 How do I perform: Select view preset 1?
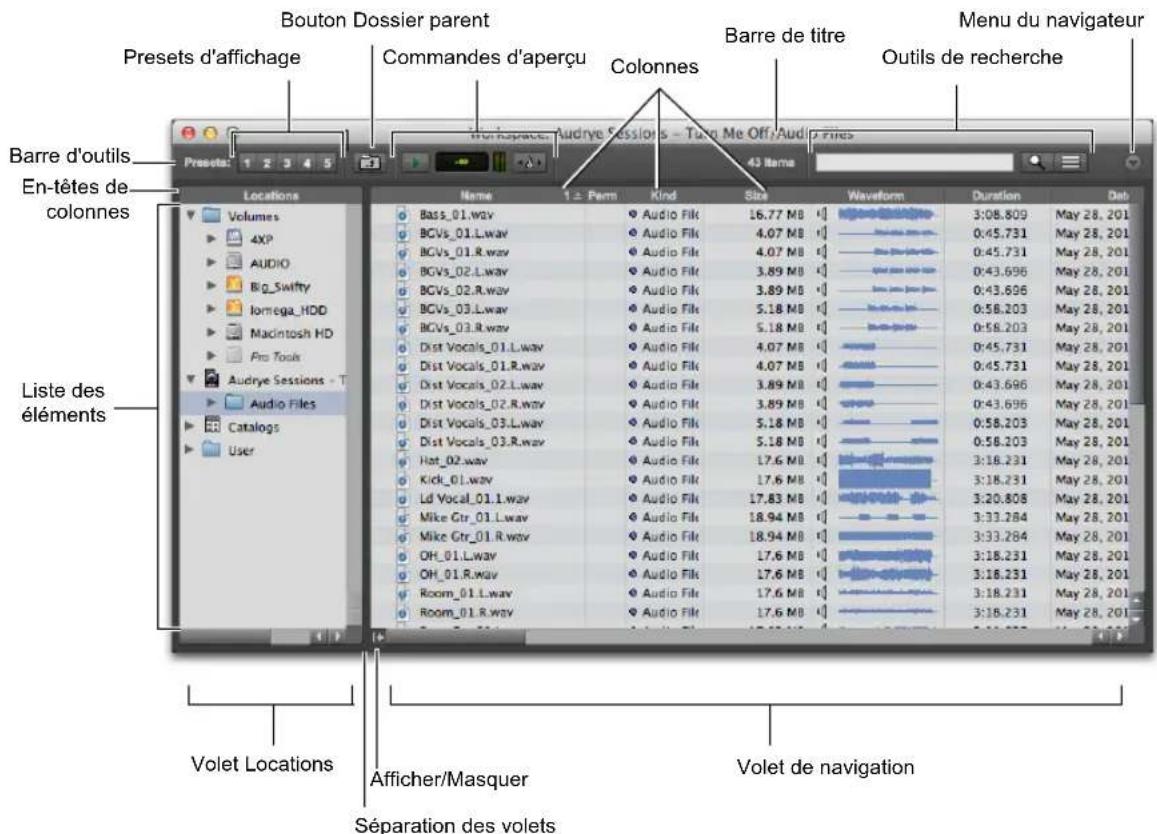pos(248,163)
